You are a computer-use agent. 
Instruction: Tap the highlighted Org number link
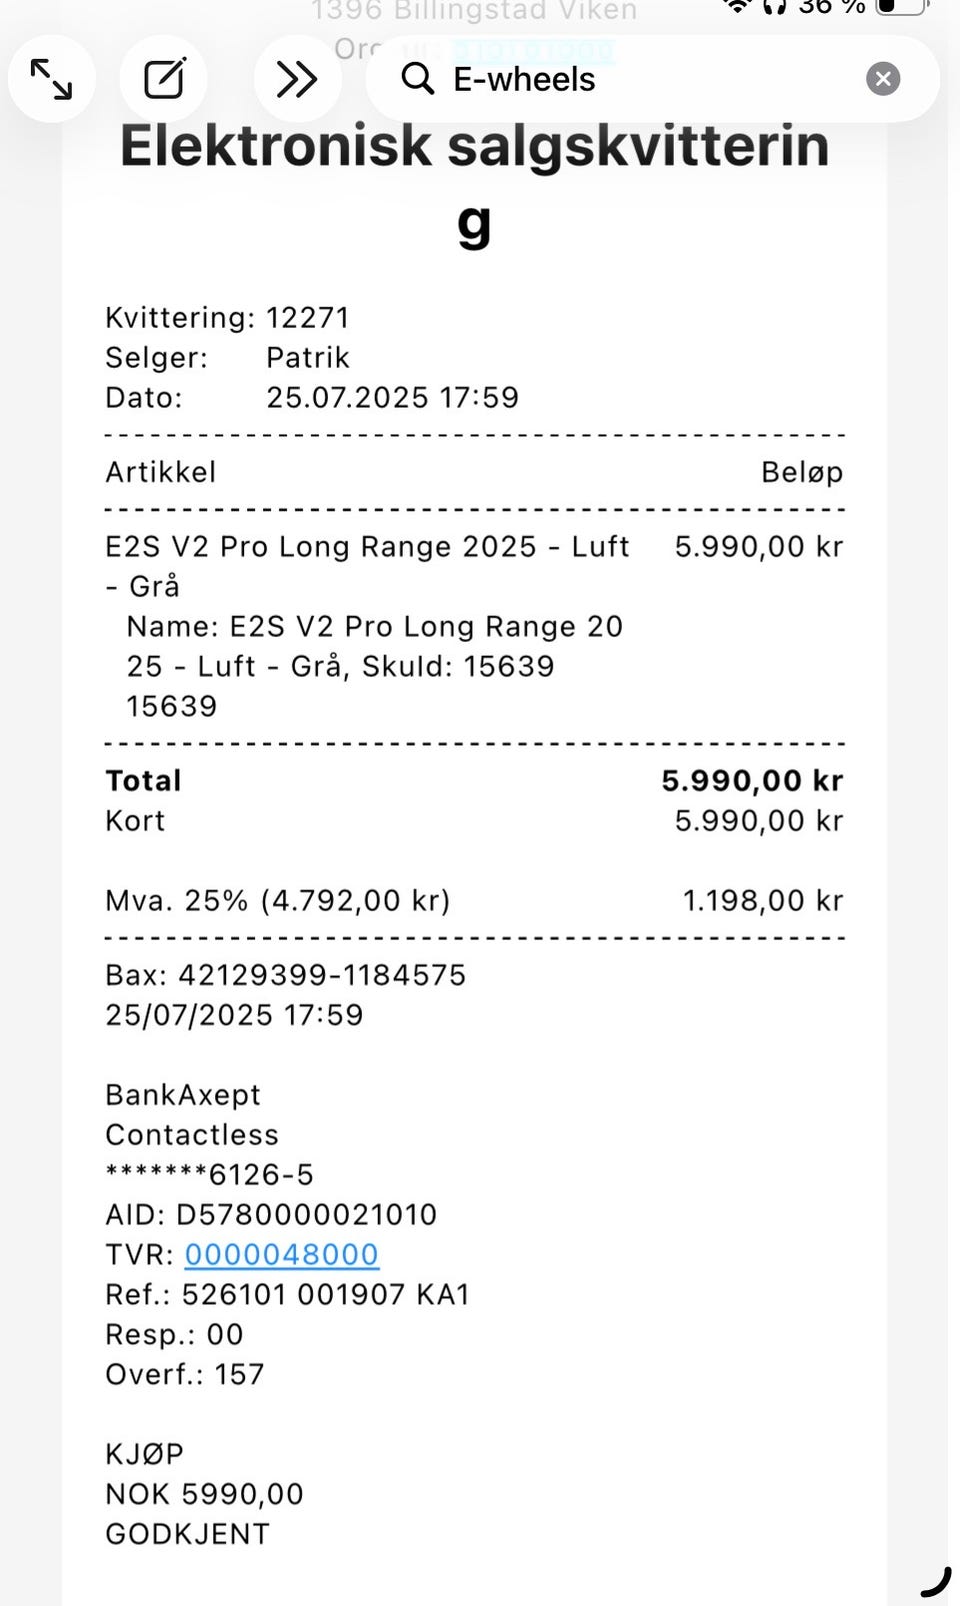[533, 49]
